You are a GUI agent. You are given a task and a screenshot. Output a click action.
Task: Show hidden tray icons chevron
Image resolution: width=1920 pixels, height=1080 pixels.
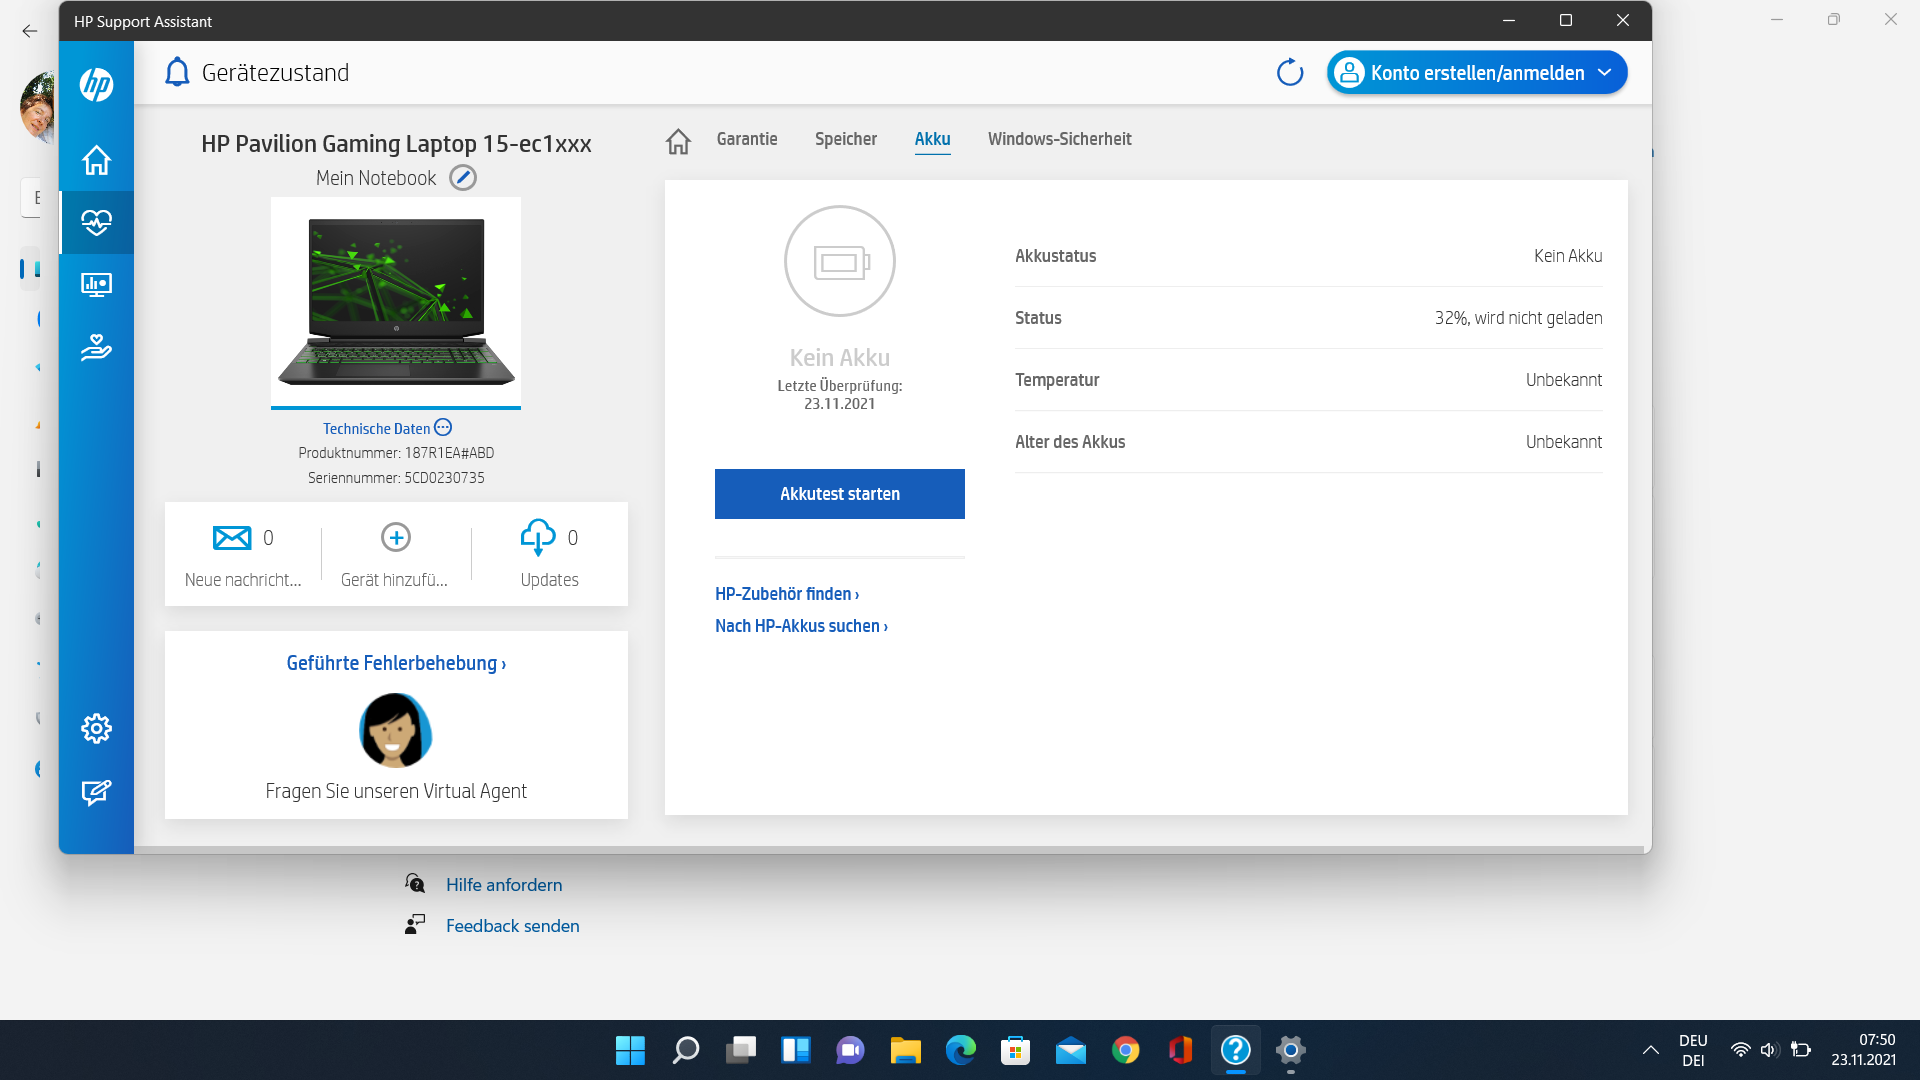click(1650, 1050)
